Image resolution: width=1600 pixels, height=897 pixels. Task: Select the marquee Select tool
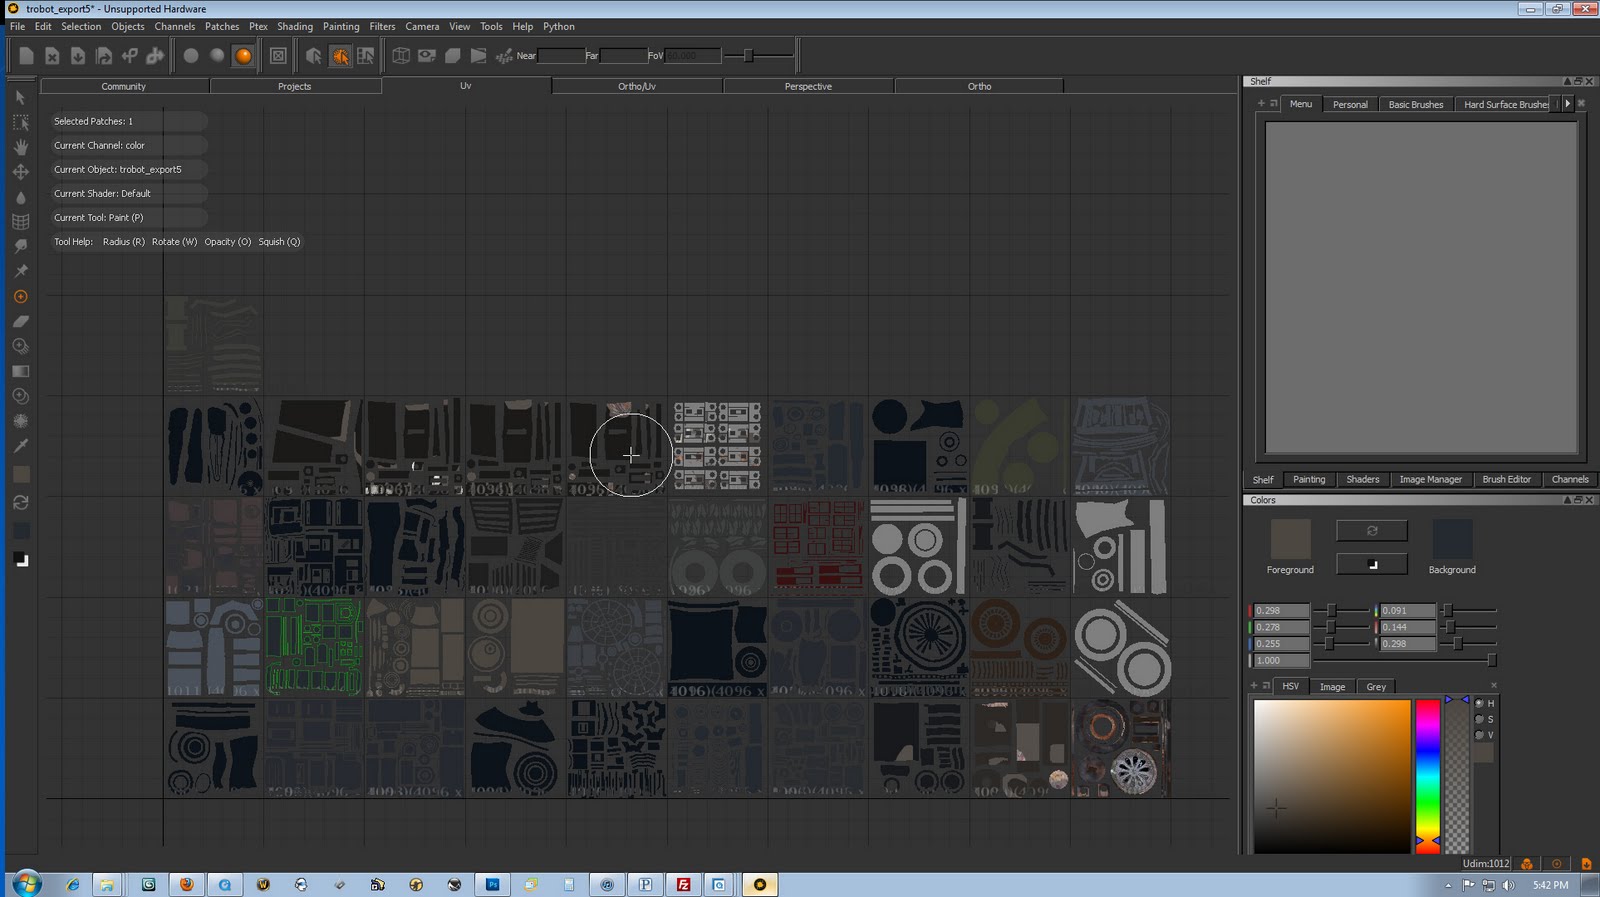tap(20, 122)
